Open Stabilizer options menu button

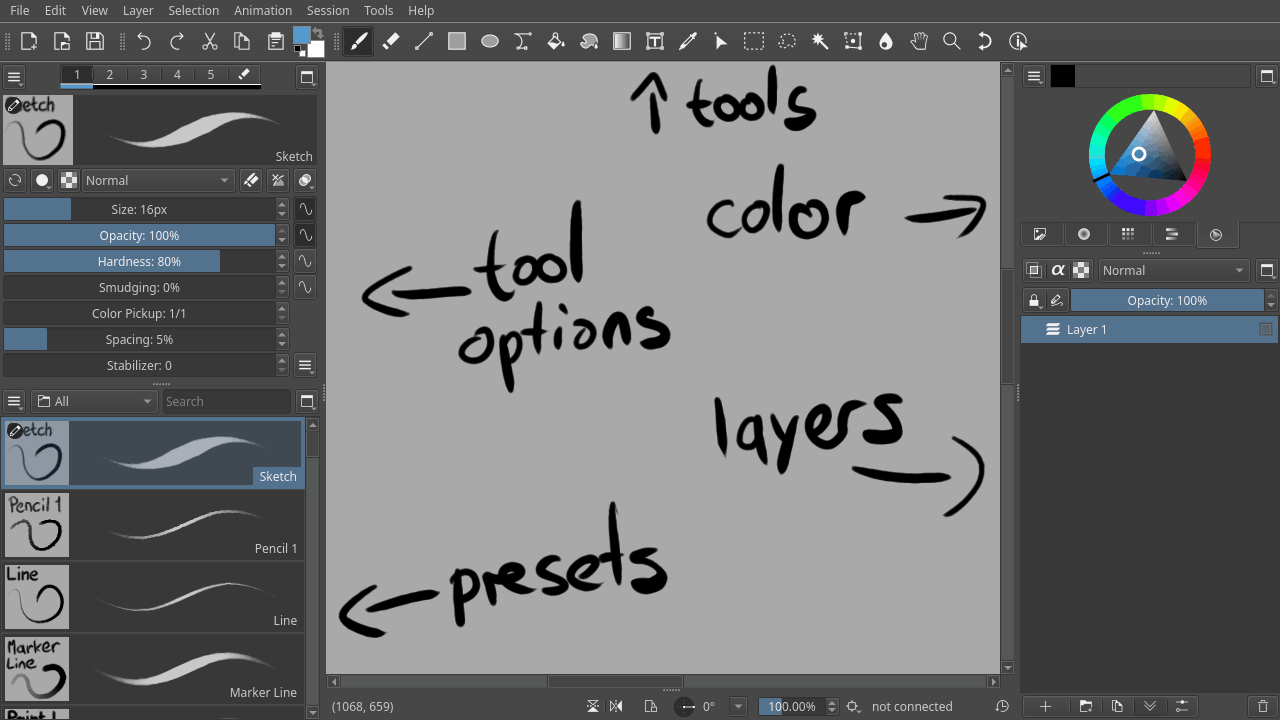point(306,365)
